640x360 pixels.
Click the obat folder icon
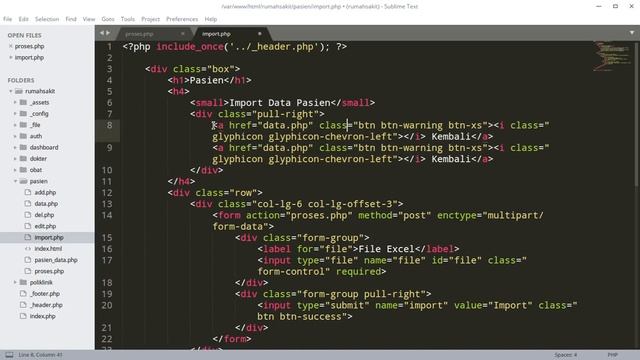point(23,170)
